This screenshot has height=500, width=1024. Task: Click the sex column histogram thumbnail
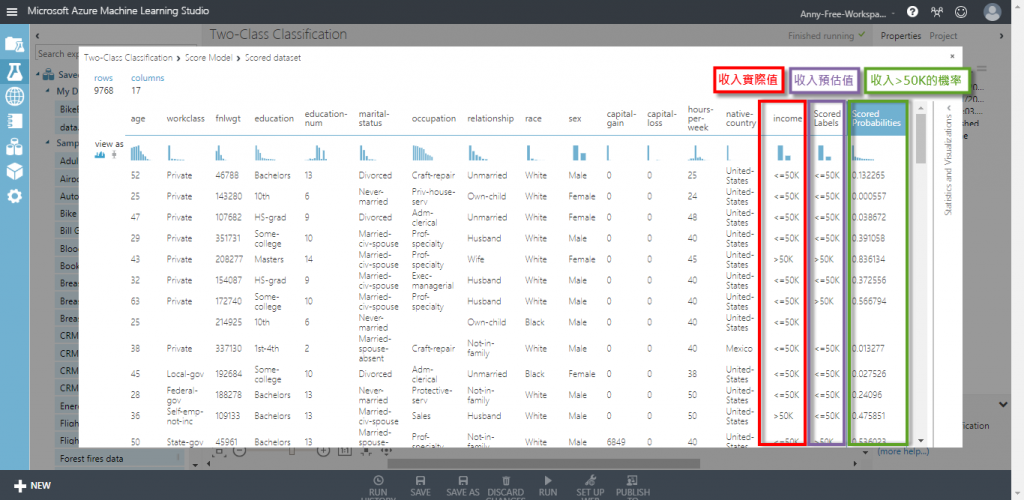(579, 153)
